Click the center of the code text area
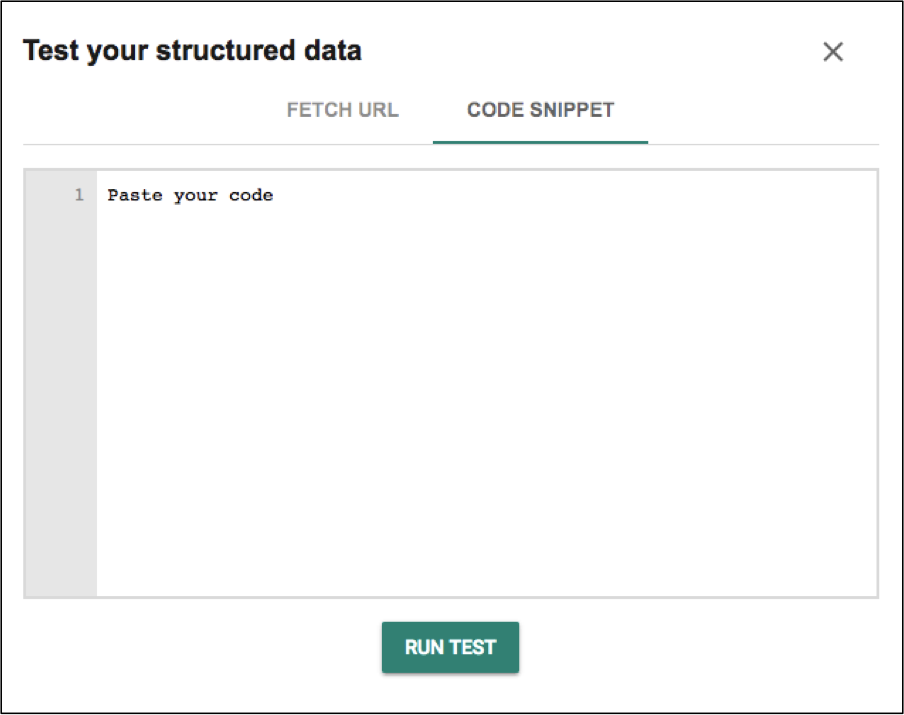904x715 pixels. click(x=486, y=383)
